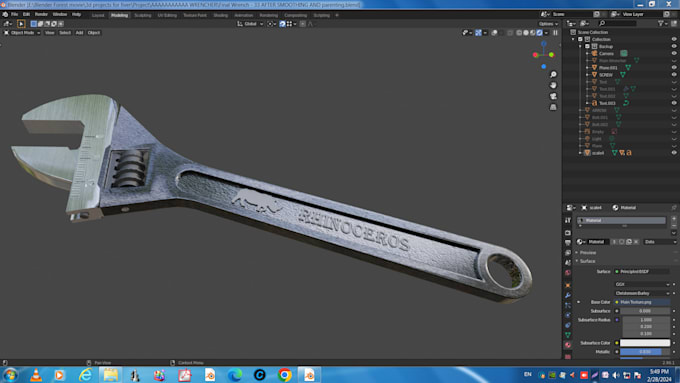Screen dimensions: 680x383
Task: Open Windows Start button
Action: click(x=10, y=375)
